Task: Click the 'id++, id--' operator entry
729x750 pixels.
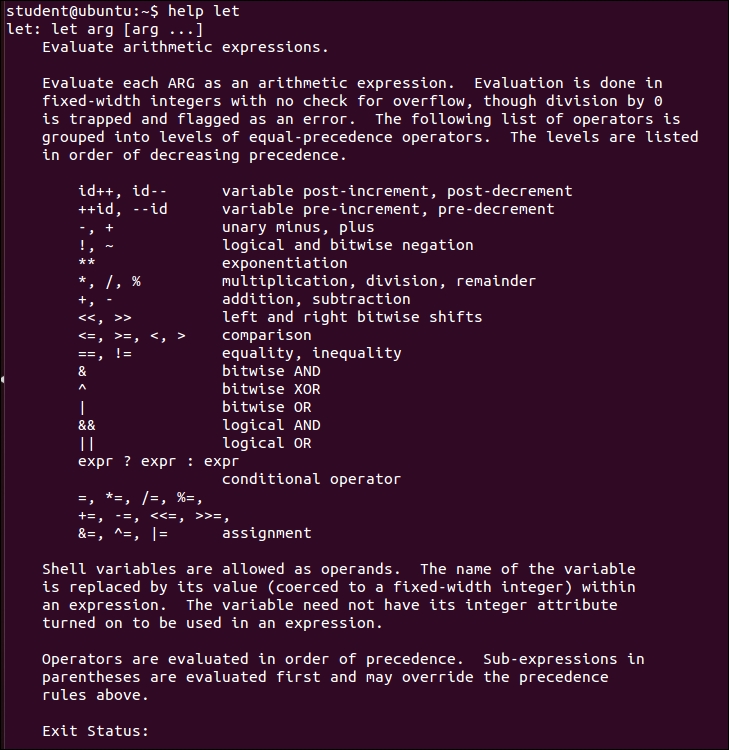Action: (x=123, y=191)
